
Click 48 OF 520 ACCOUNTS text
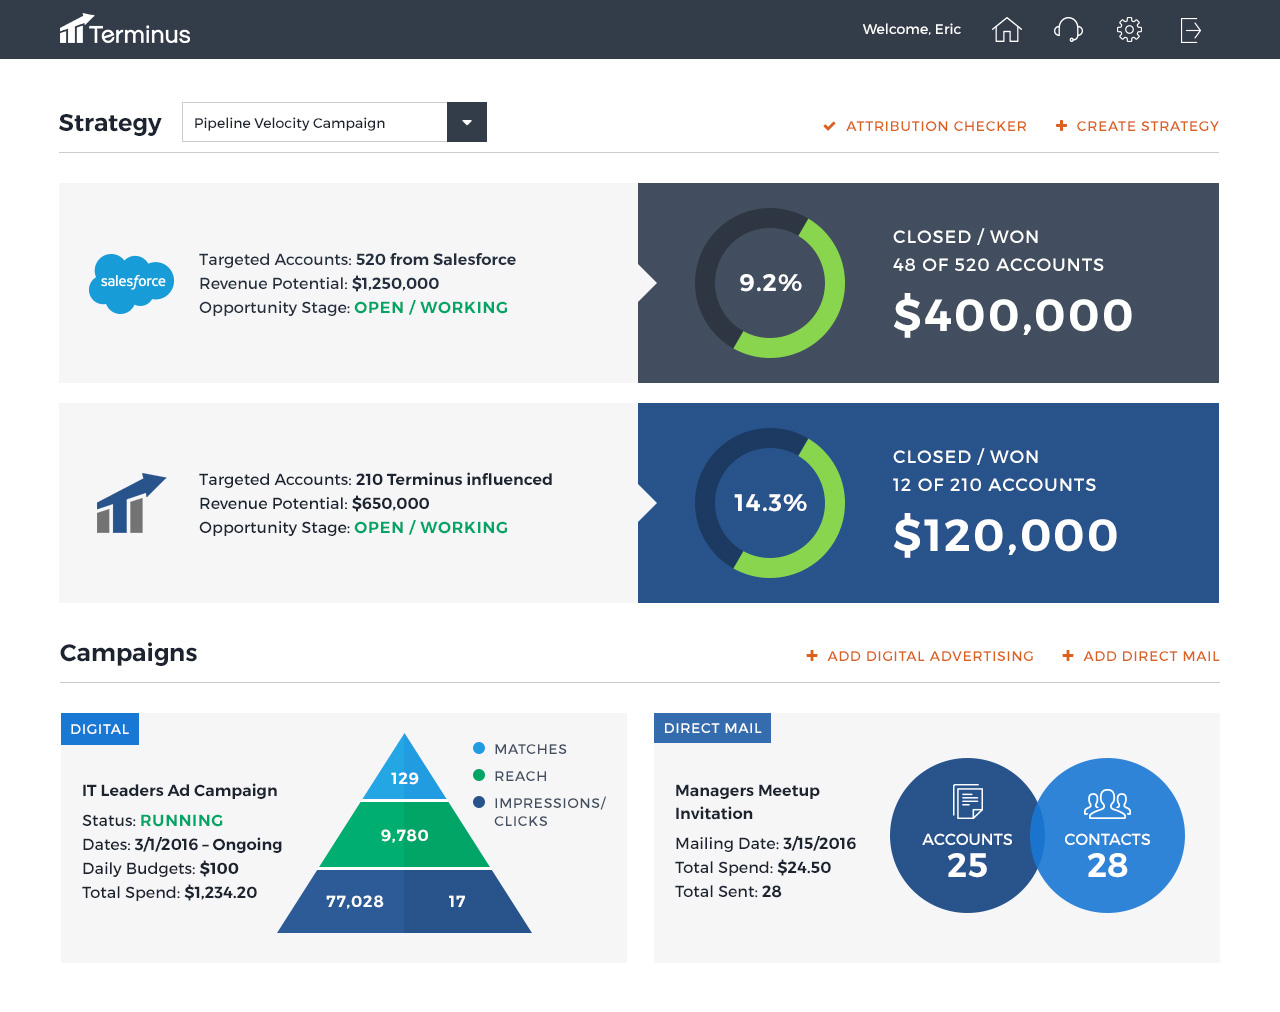pos(998,265)
